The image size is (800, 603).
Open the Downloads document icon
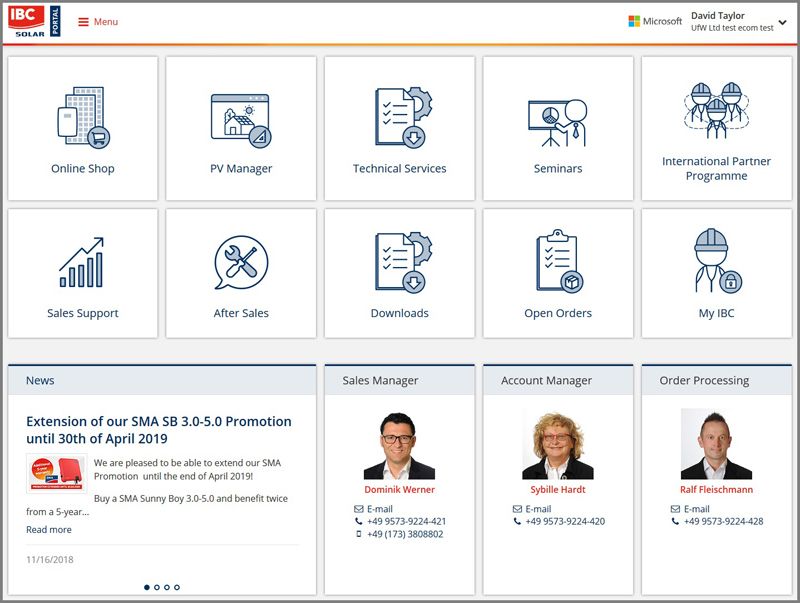tap(403, 262)
